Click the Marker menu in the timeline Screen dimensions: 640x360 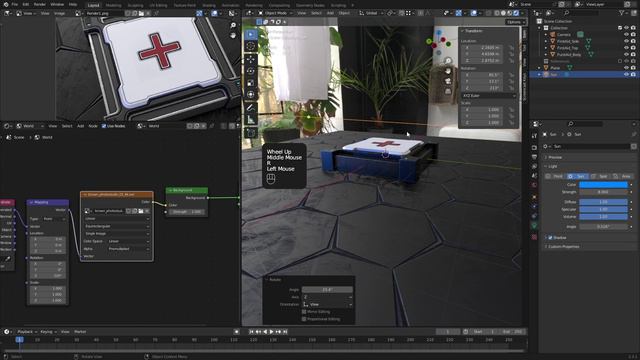click(80, 332)
